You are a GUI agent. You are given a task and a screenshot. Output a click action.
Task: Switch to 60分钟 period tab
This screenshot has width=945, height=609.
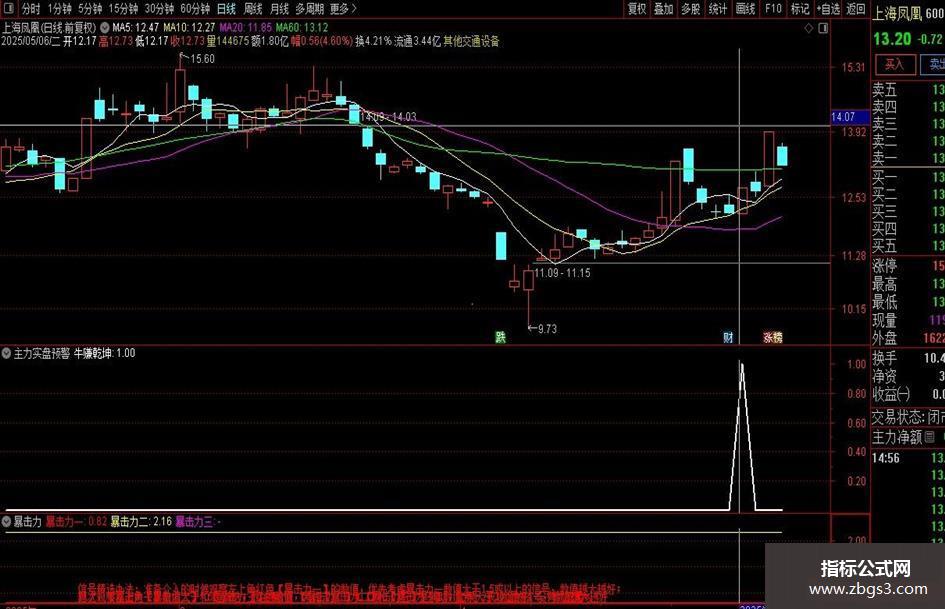coord(195,9)
